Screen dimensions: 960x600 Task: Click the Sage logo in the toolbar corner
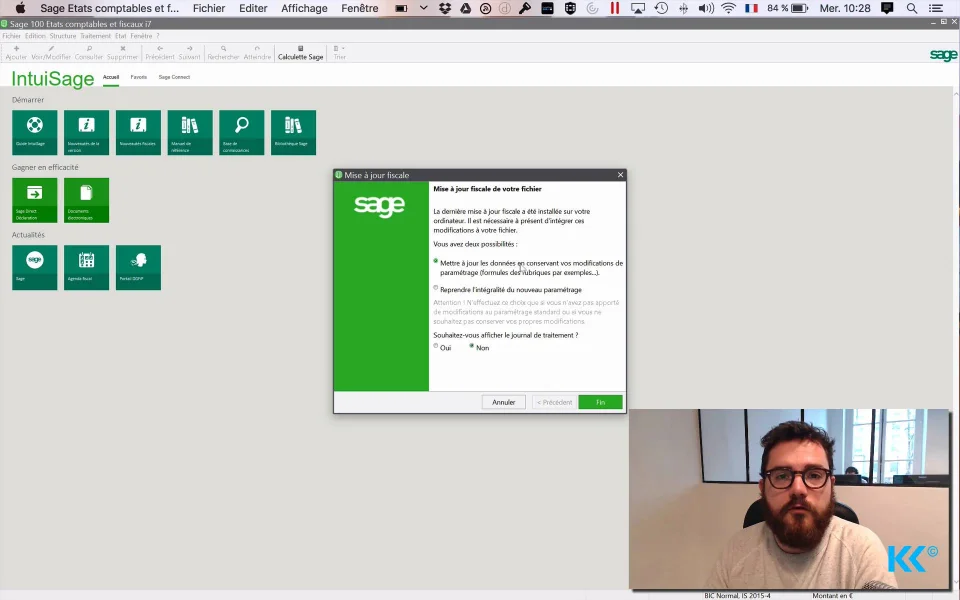click(943, 55)
